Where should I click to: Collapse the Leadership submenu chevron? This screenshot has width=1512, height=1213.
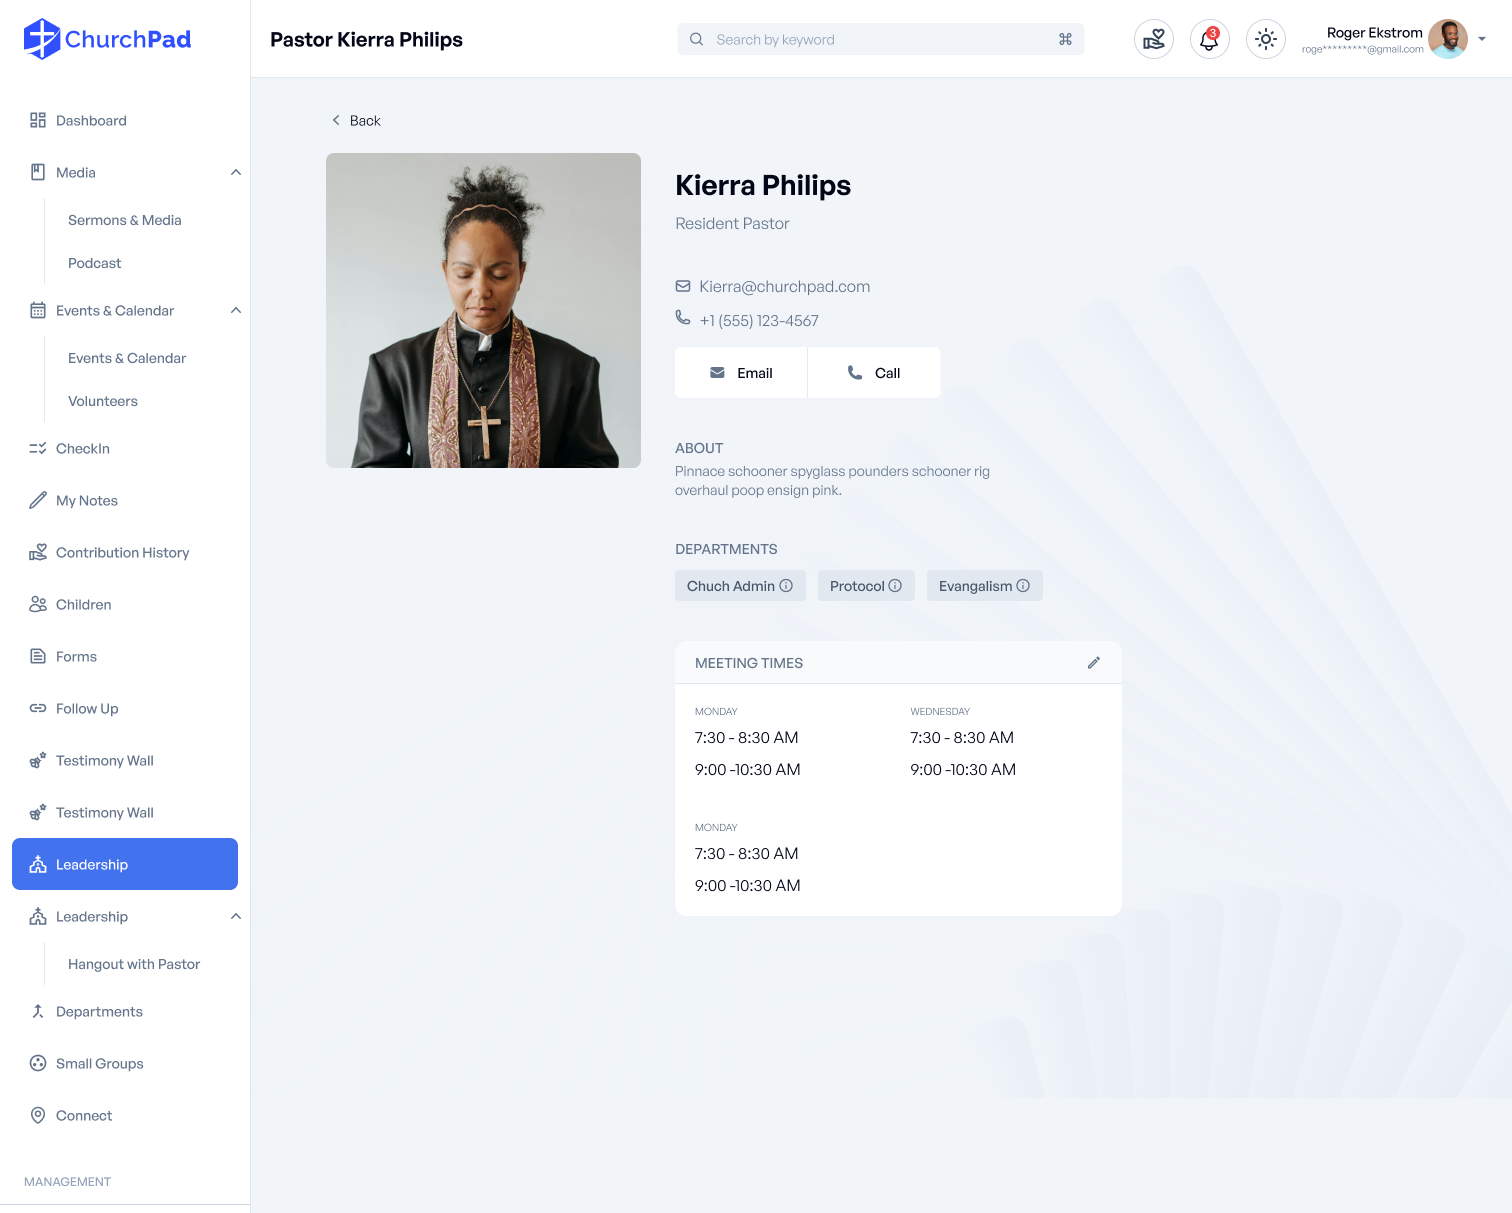click(x=236, y=917)
